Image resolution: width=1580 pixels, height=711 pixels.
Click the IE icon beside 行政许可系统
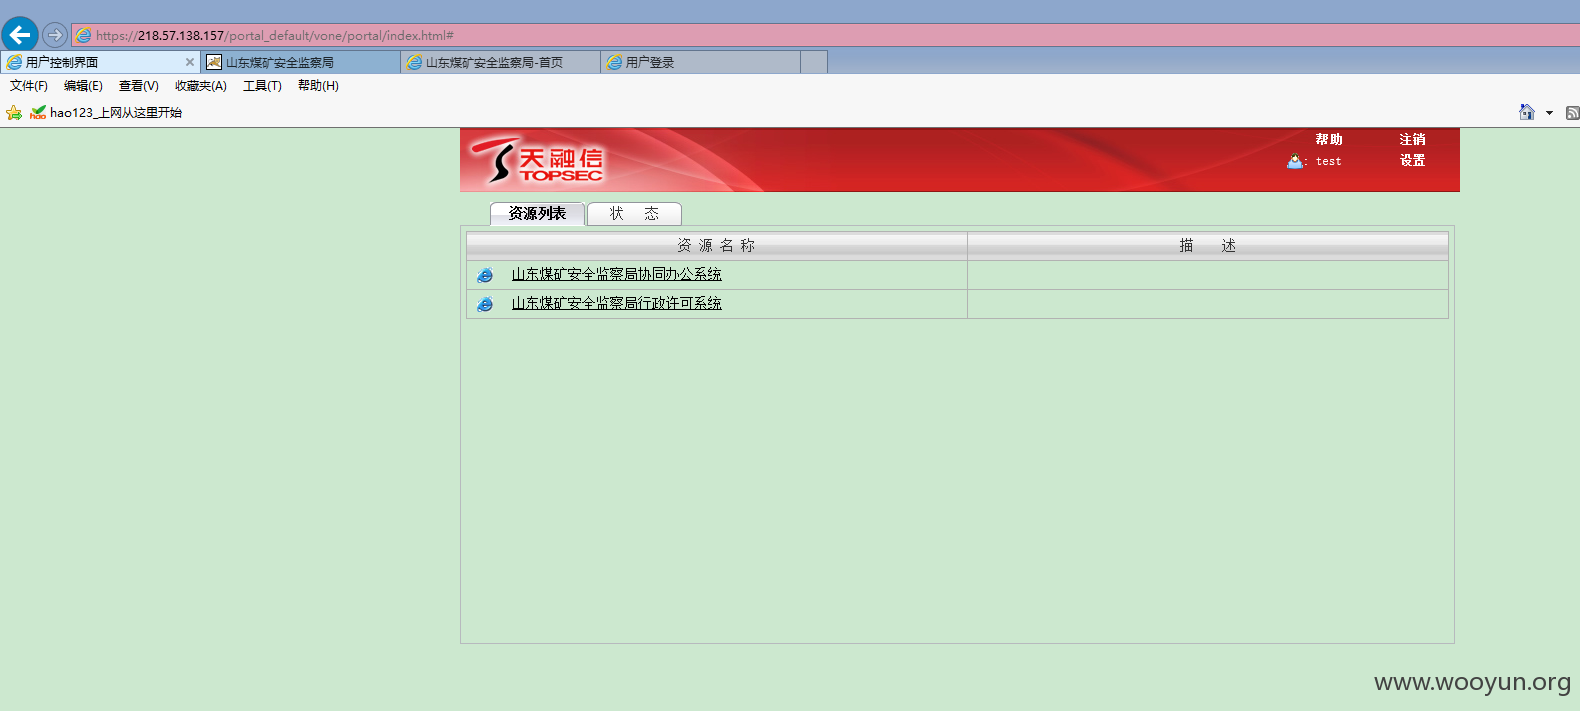coord(485,304)
